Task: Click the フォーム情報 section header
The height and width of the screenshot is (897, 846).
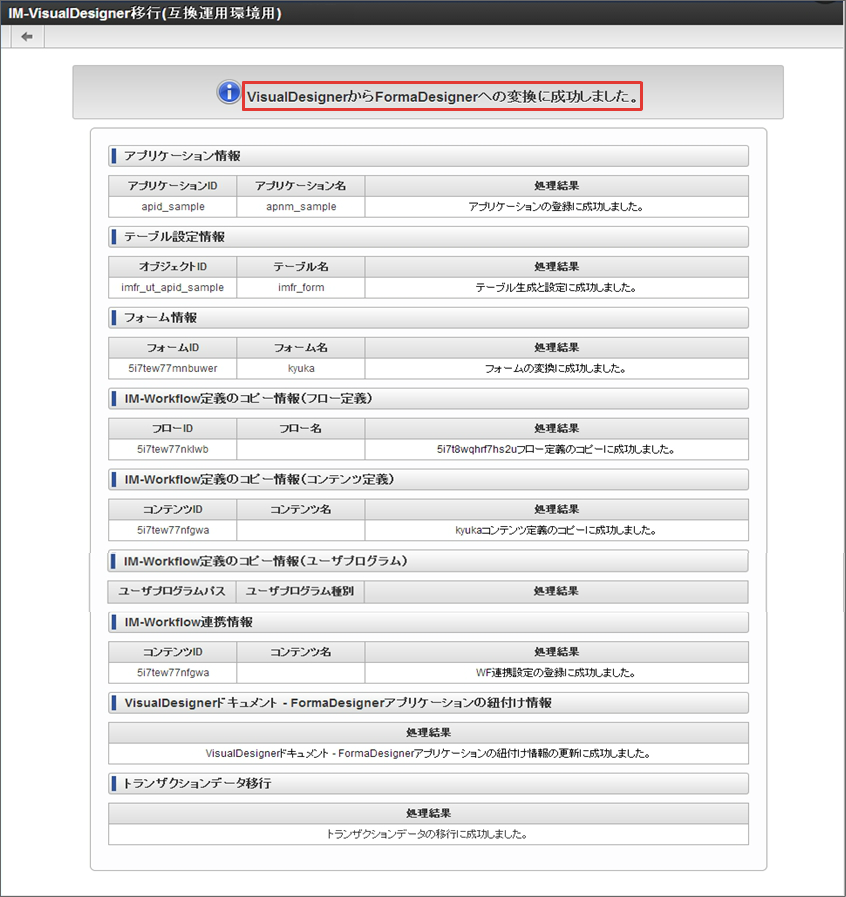Action: (x=428, y=317)
